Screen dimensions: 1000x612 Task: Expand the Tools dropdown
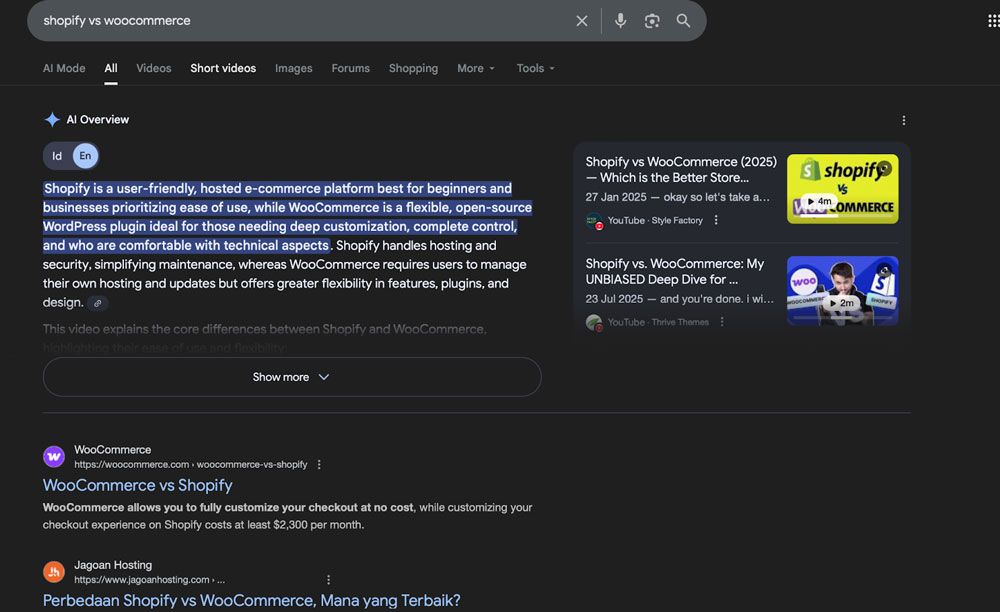point(535,68)
